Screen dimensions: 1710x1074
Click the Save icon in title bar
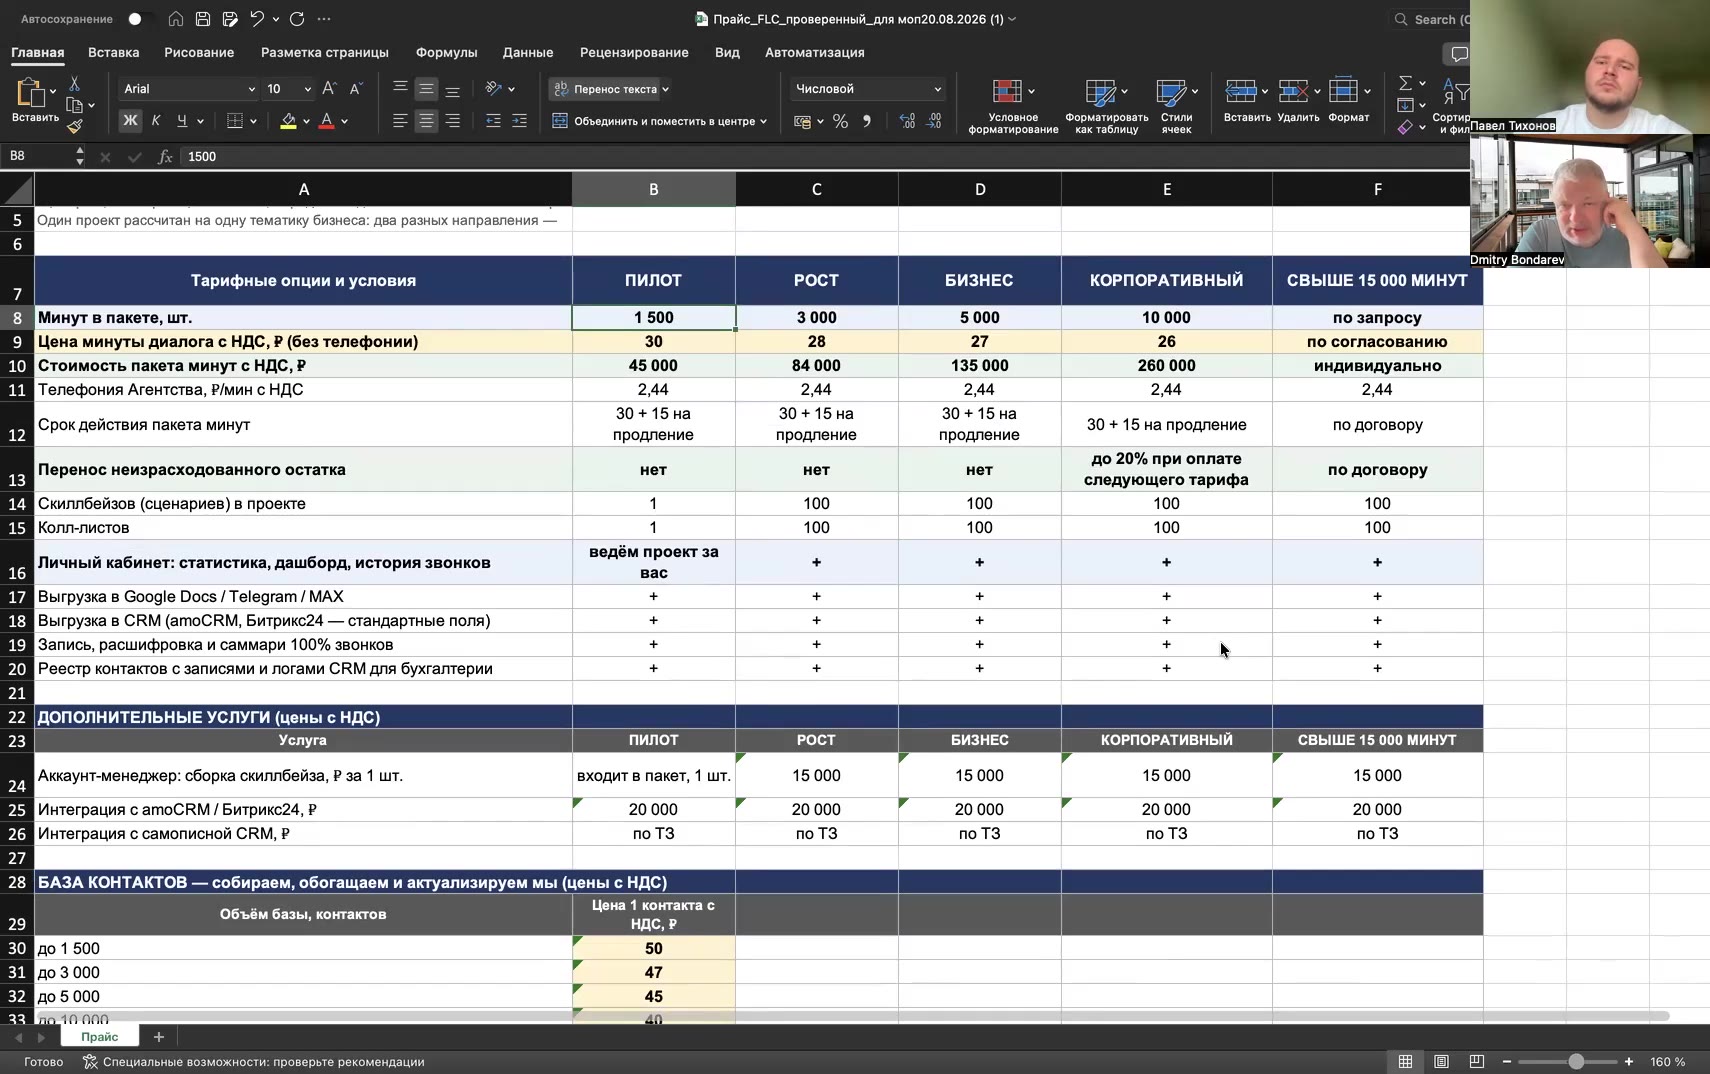click(203, 19)
